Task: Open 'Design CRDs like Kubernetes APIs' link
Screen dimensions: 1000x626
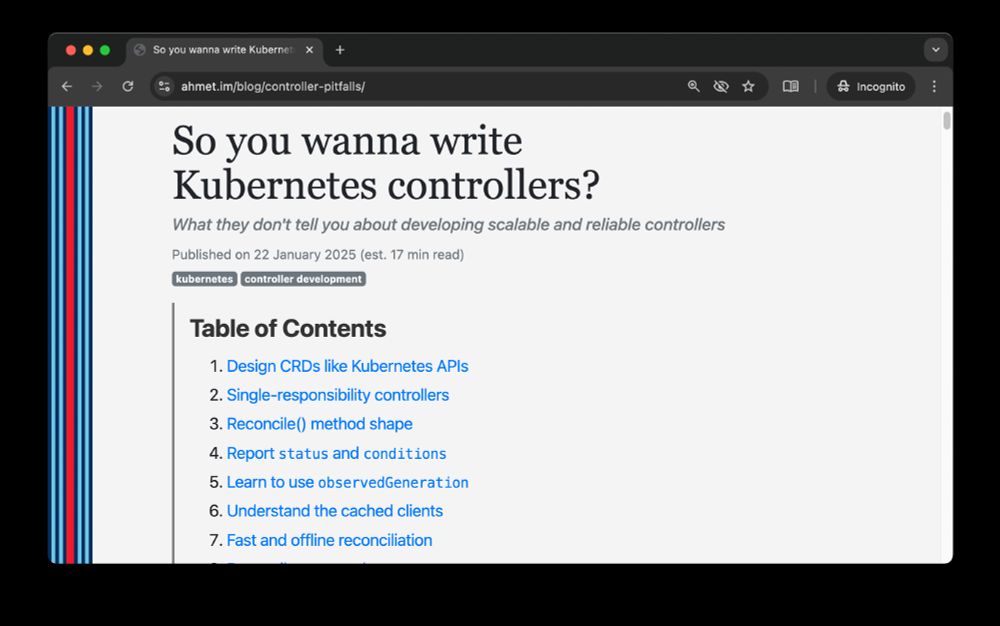Action: (x=348, y=366)
